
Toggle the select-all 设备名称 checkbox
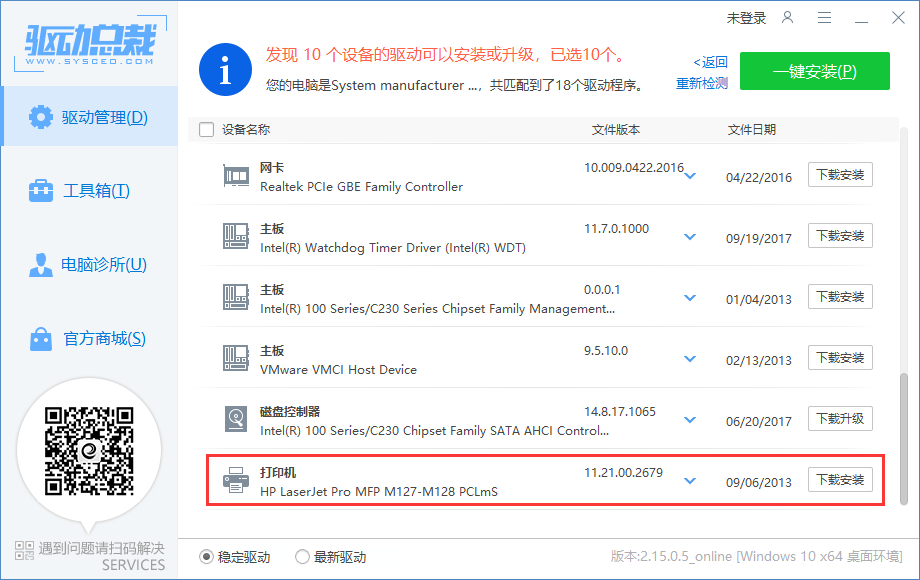point(207,129)
